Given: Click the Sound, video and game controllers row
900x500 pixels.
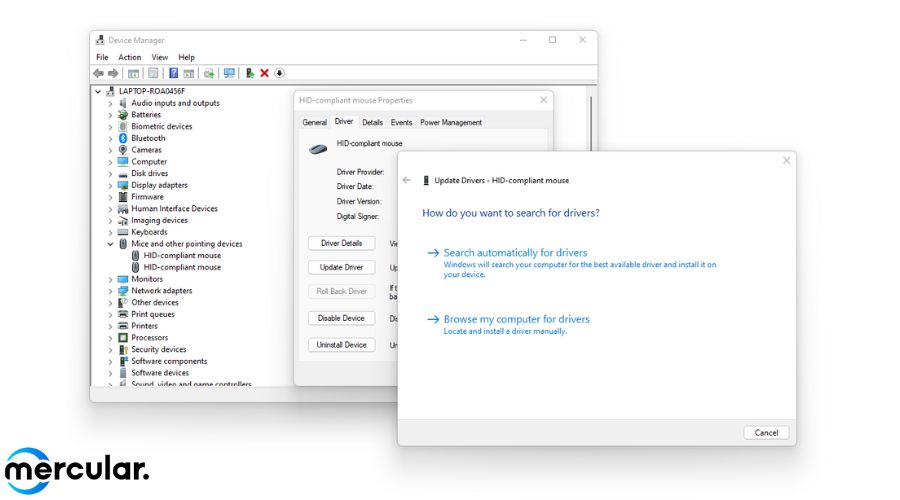Looking at the screenshot, I should tap(191, 383).
